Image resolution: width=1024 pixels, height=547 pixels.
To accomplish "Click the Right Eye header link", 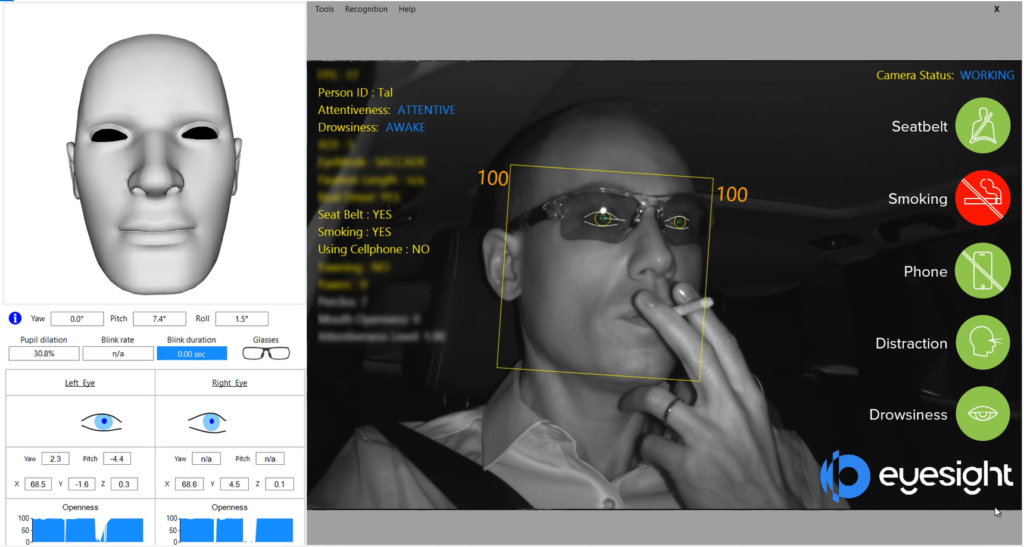I will click(x=229, y=383).
